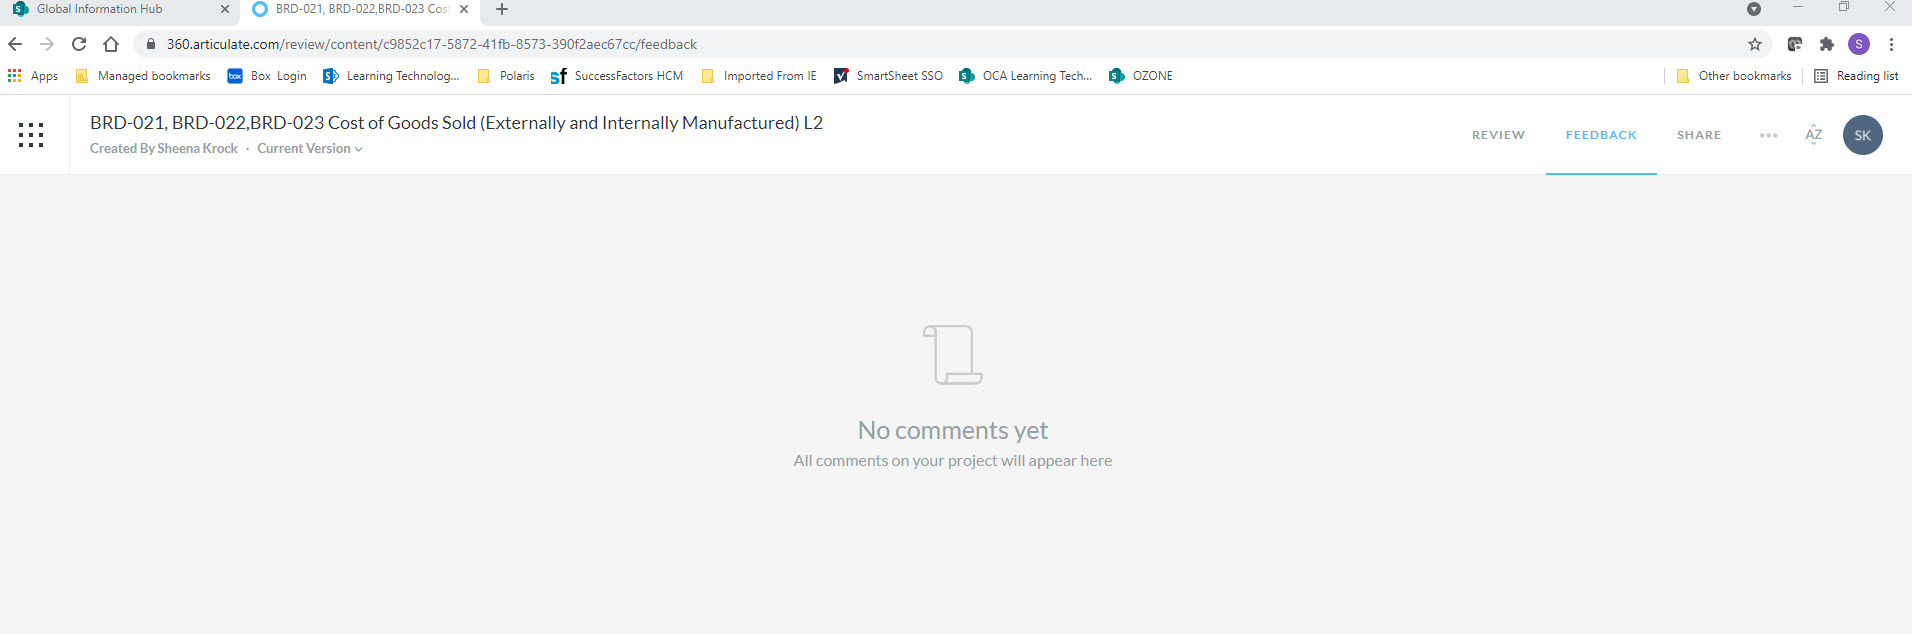Open the Imported From IE folder
Screen dimensions: 1912x634
759,76
